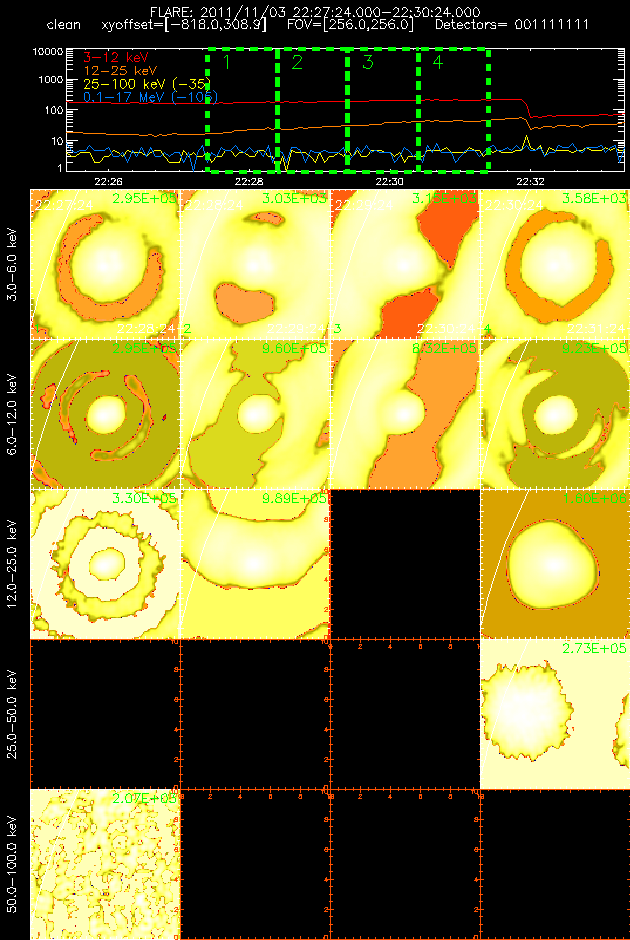
Task: Open the noisy 50.0-100.0 keV image
Action: click(105, 864)
